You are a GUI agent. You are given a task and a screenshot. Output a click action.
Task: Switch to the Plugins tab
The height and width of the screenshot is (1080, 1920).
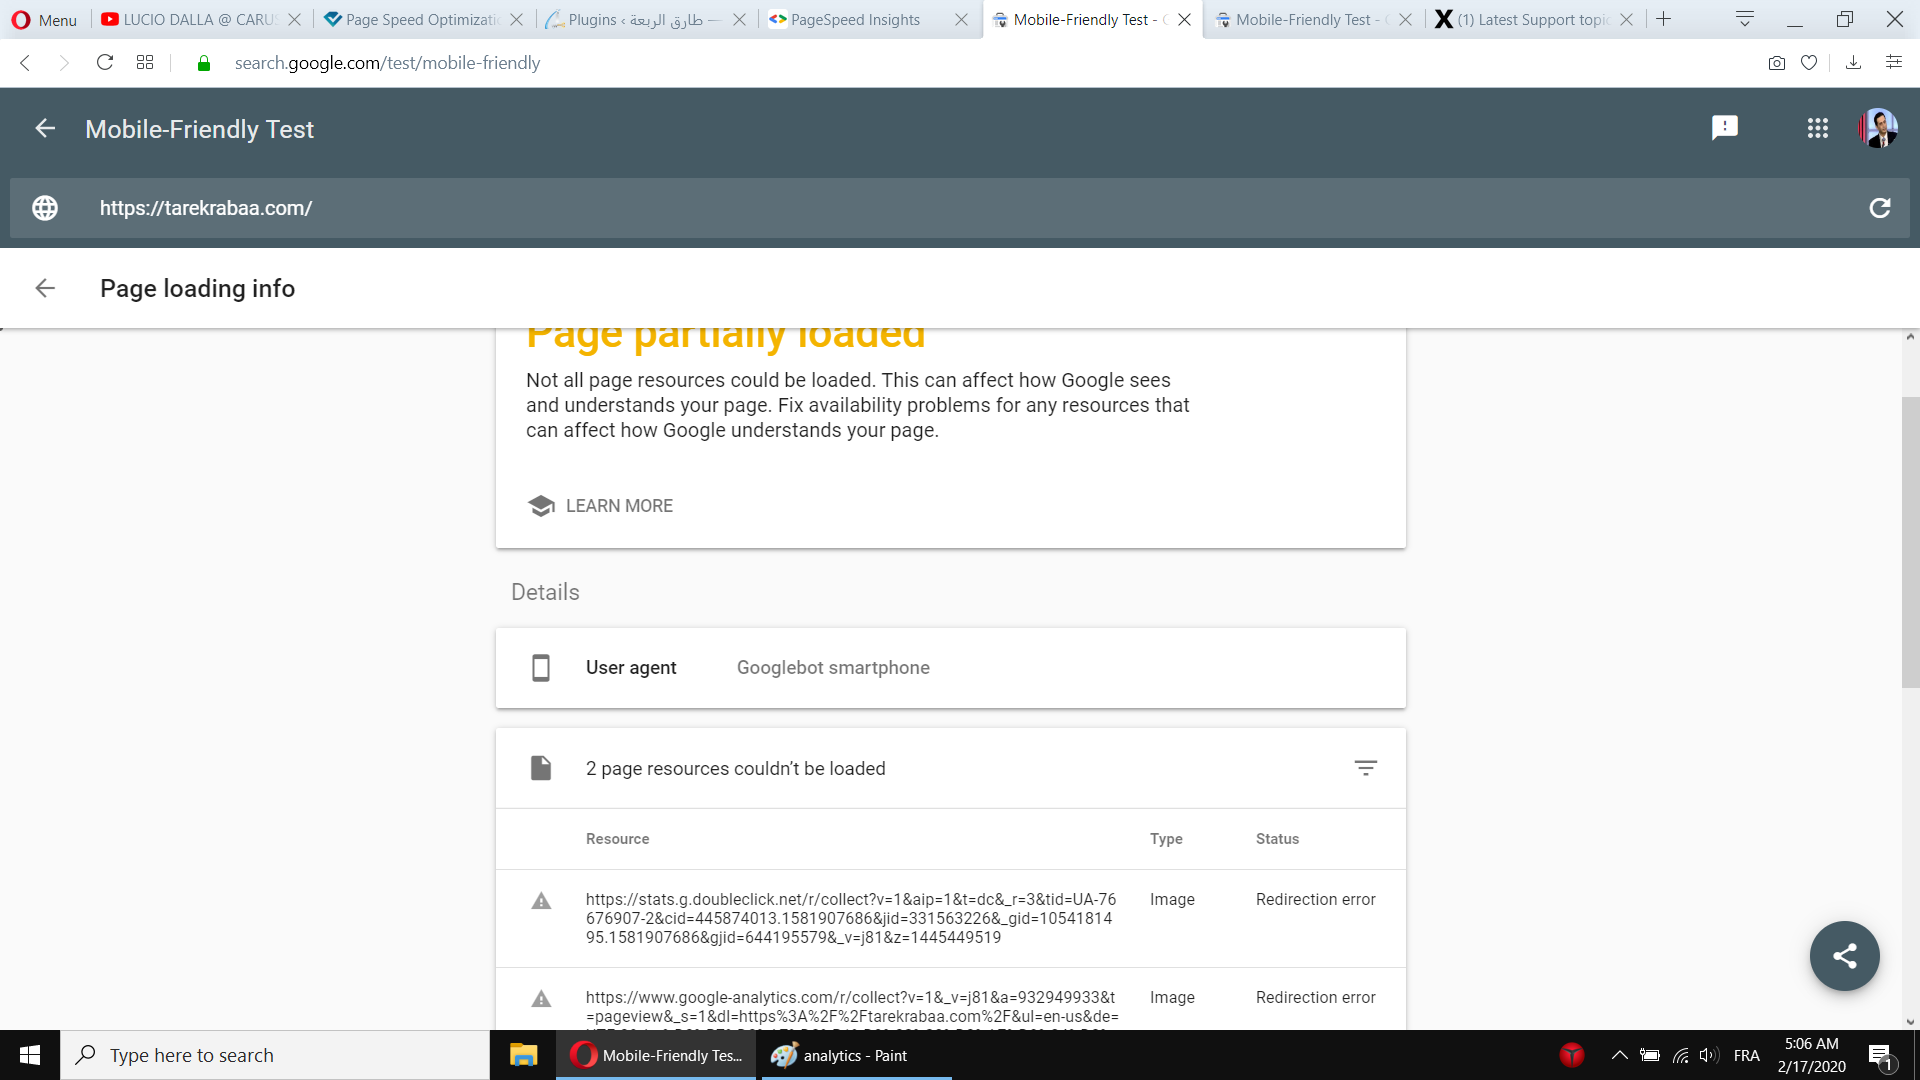(635, 20)
